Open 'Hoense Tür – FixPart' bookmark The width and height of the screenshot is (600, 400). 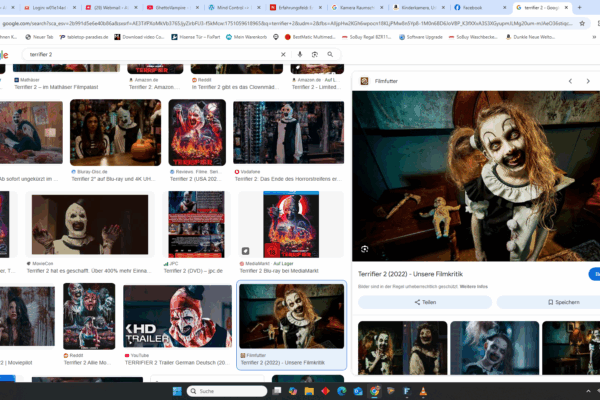click(x=196, y=37)
